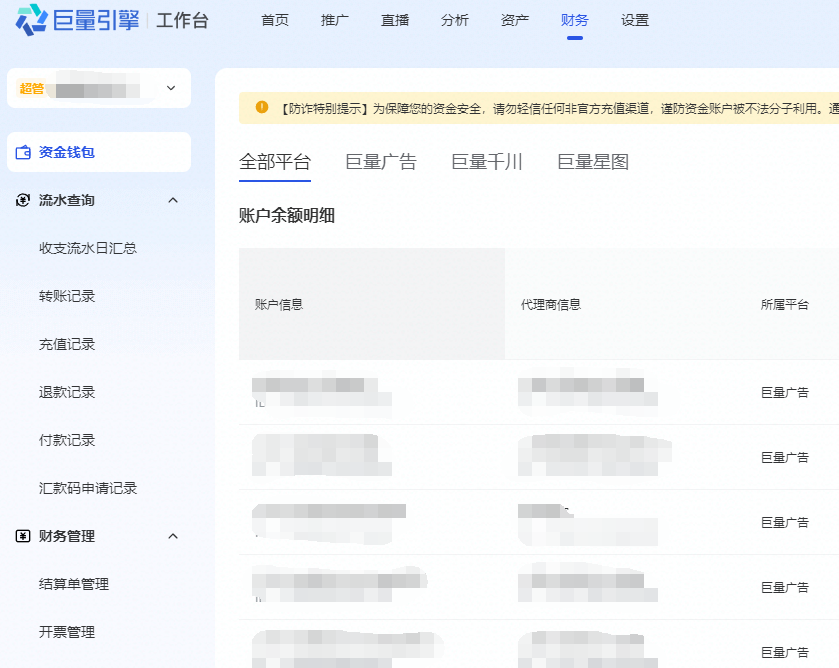
Task: Open 资金钱包 in the sidebar
Action: tap(99, 152)
